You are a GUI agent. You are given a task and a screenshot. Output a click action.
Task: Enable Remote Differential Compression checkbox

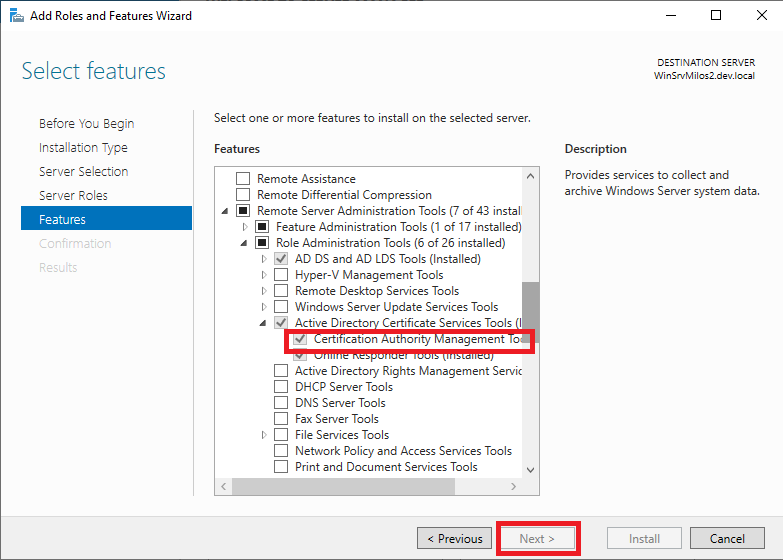coord(242,195)
